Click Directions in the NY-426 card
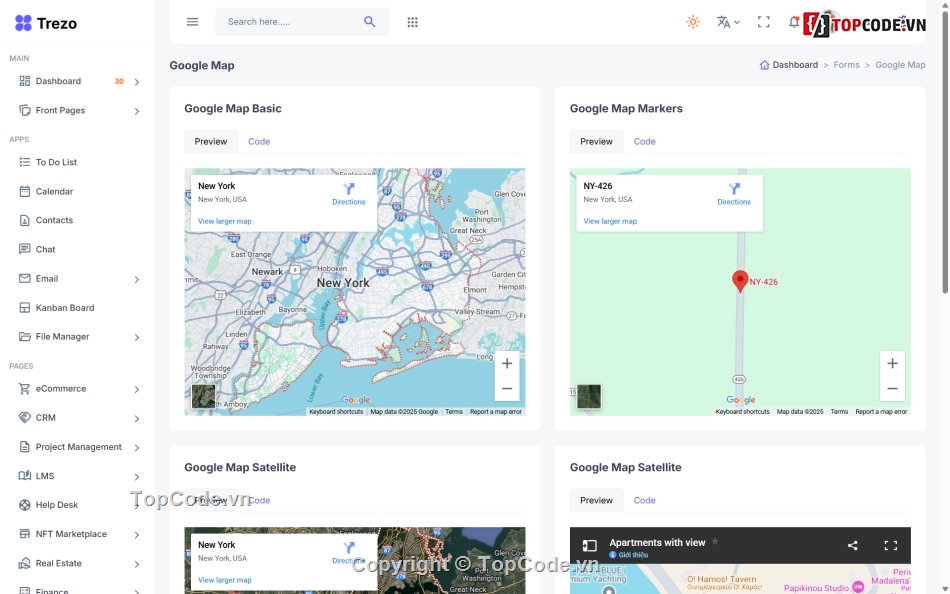950x594 pixels. 734,195
